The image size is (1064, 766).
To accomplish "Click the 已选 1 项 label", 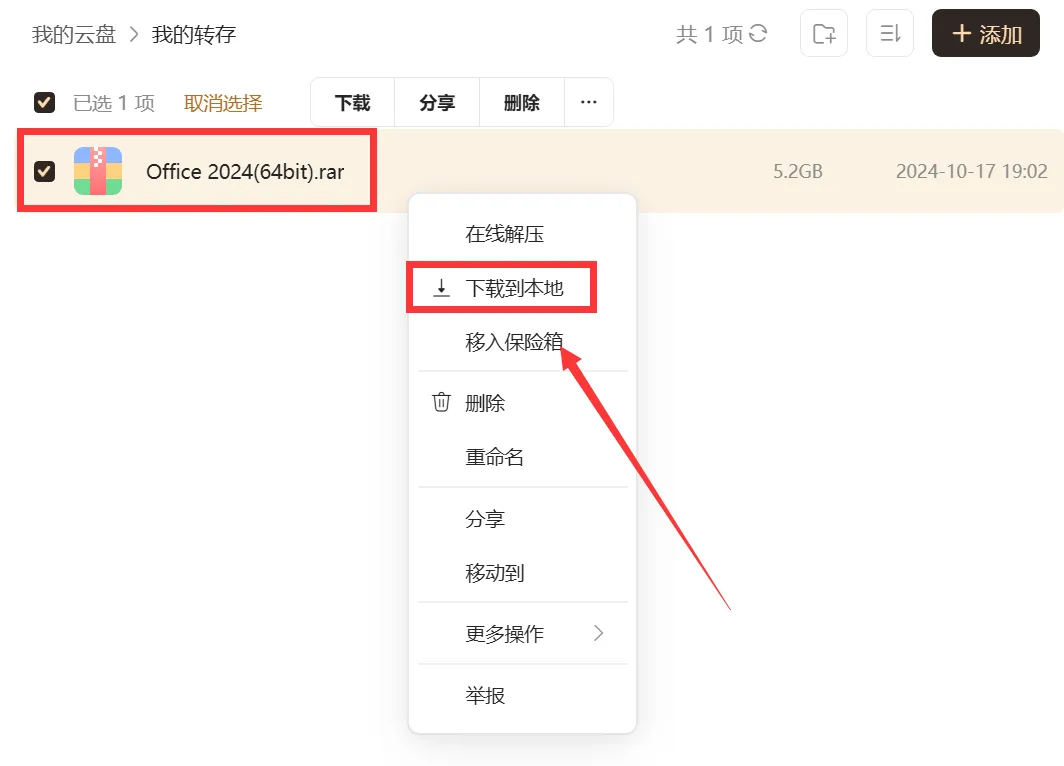I will click(x=114, y=103).
